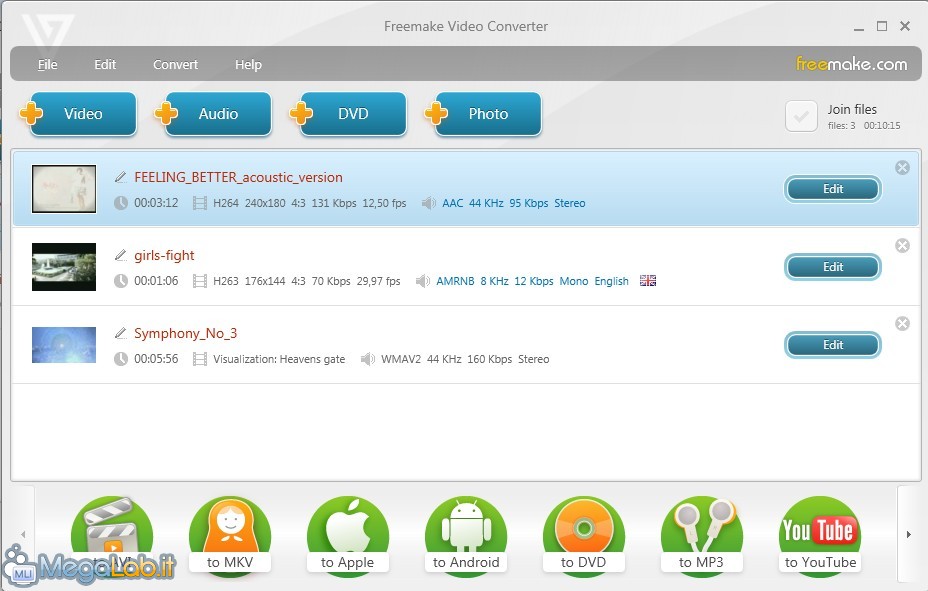Maximize the Freemake Video Converter window
Viewport: 928px width, 591px height.
click(x=882, y=26)
